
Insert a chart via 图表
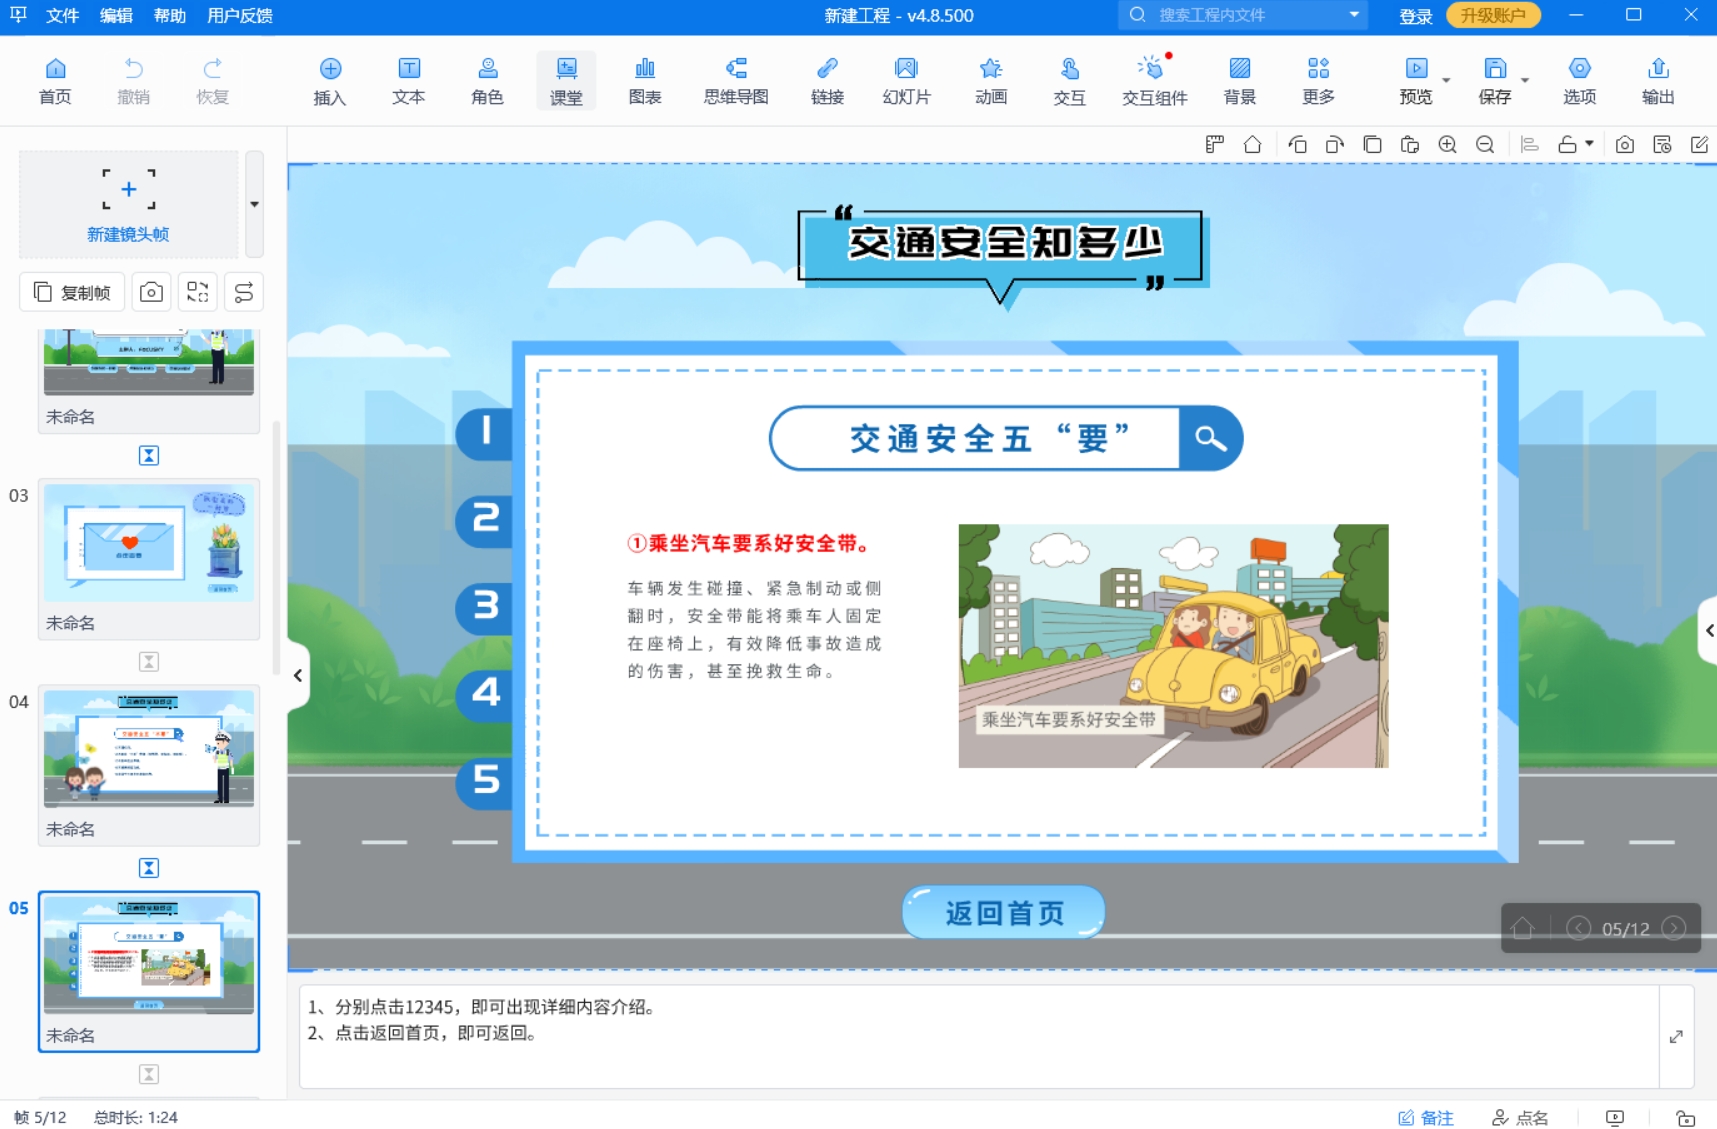coord(645,80)
